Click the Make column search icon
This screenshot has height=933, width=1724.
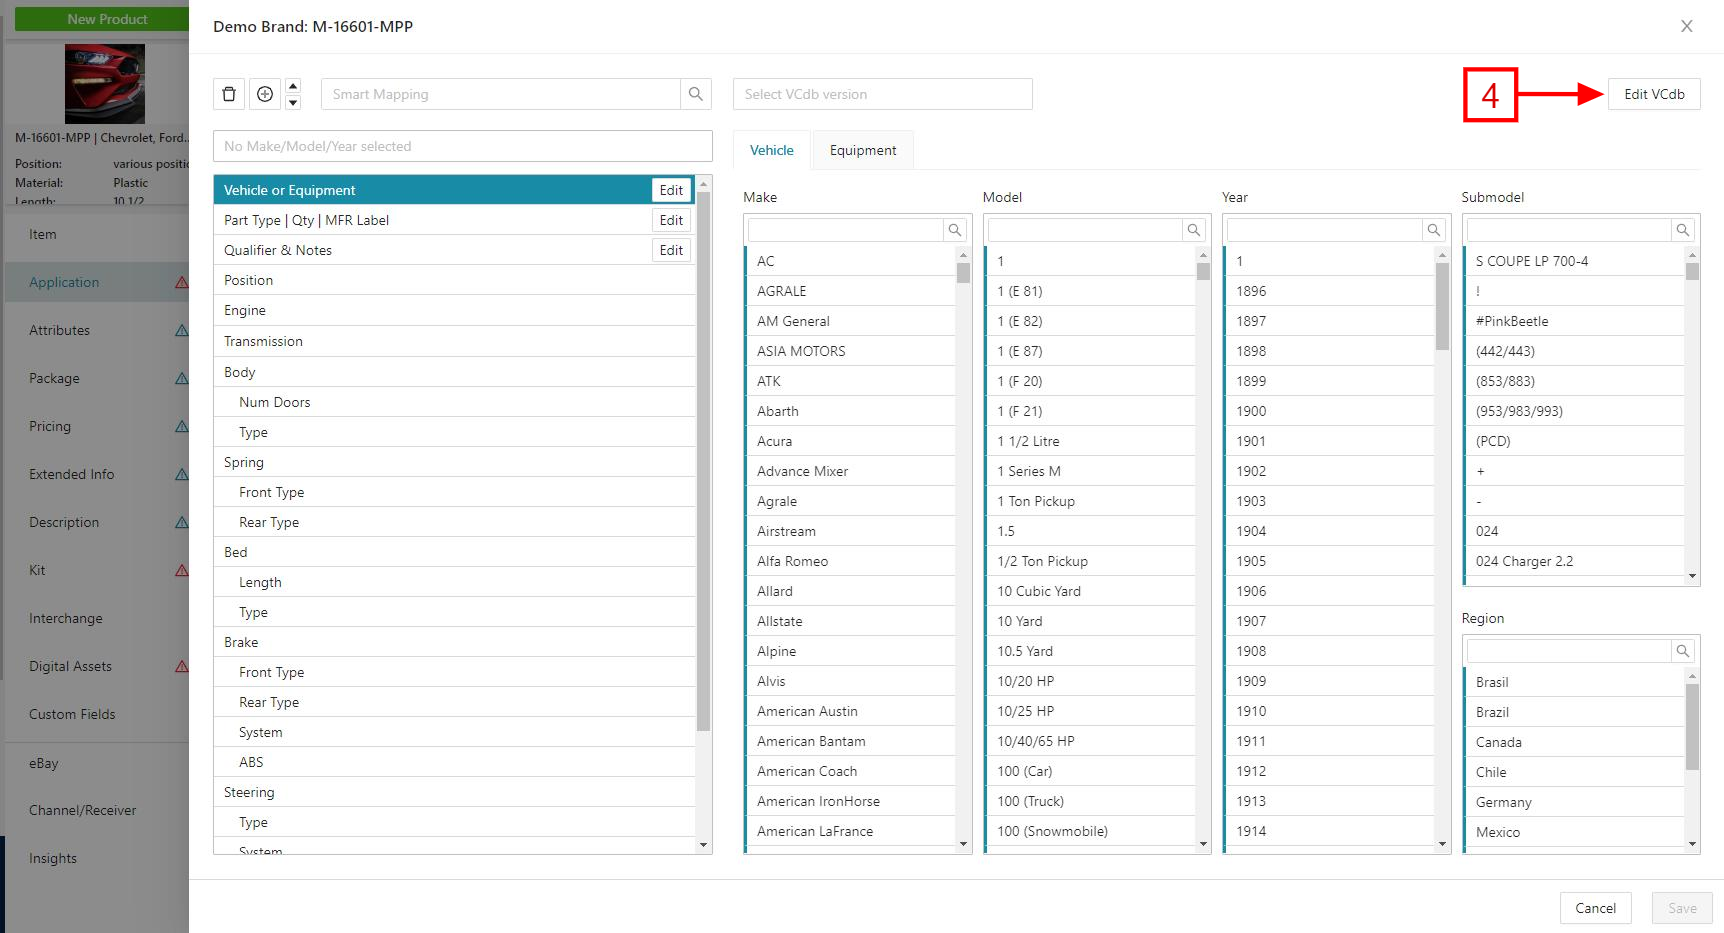(955, 230)
